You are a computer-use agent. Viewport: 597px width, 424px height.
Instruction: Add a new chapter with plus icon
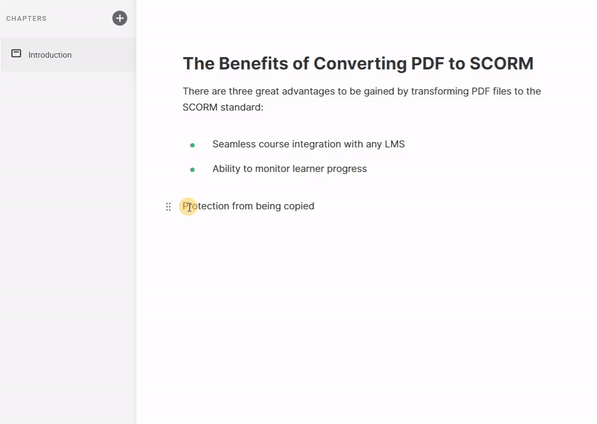120,18
